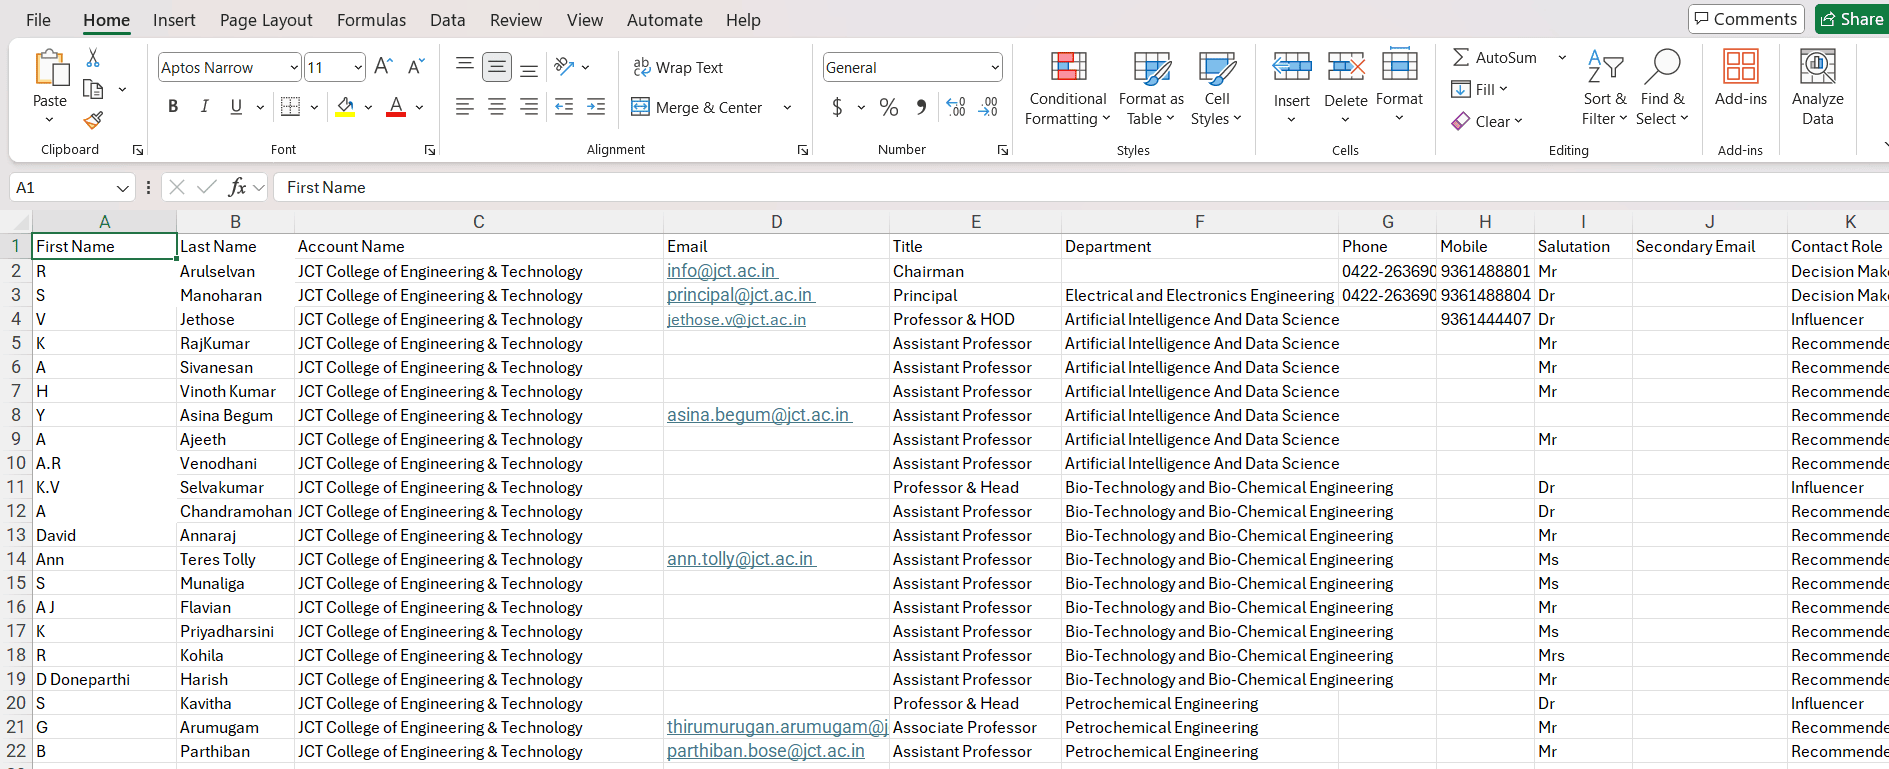The height and width of the screenshot is (769, 1889).
Task: Click the Comments button
Action: click(x=1745, y=19)
